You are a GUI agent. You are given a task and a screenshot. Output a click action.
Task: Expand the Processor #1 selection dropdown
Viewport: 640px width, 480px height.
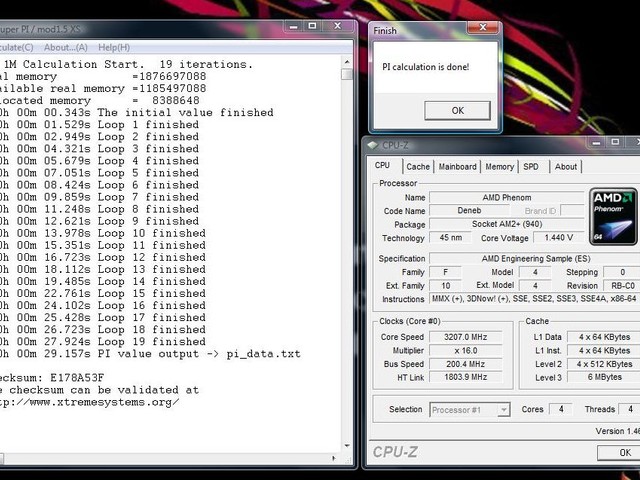(504, 409)
